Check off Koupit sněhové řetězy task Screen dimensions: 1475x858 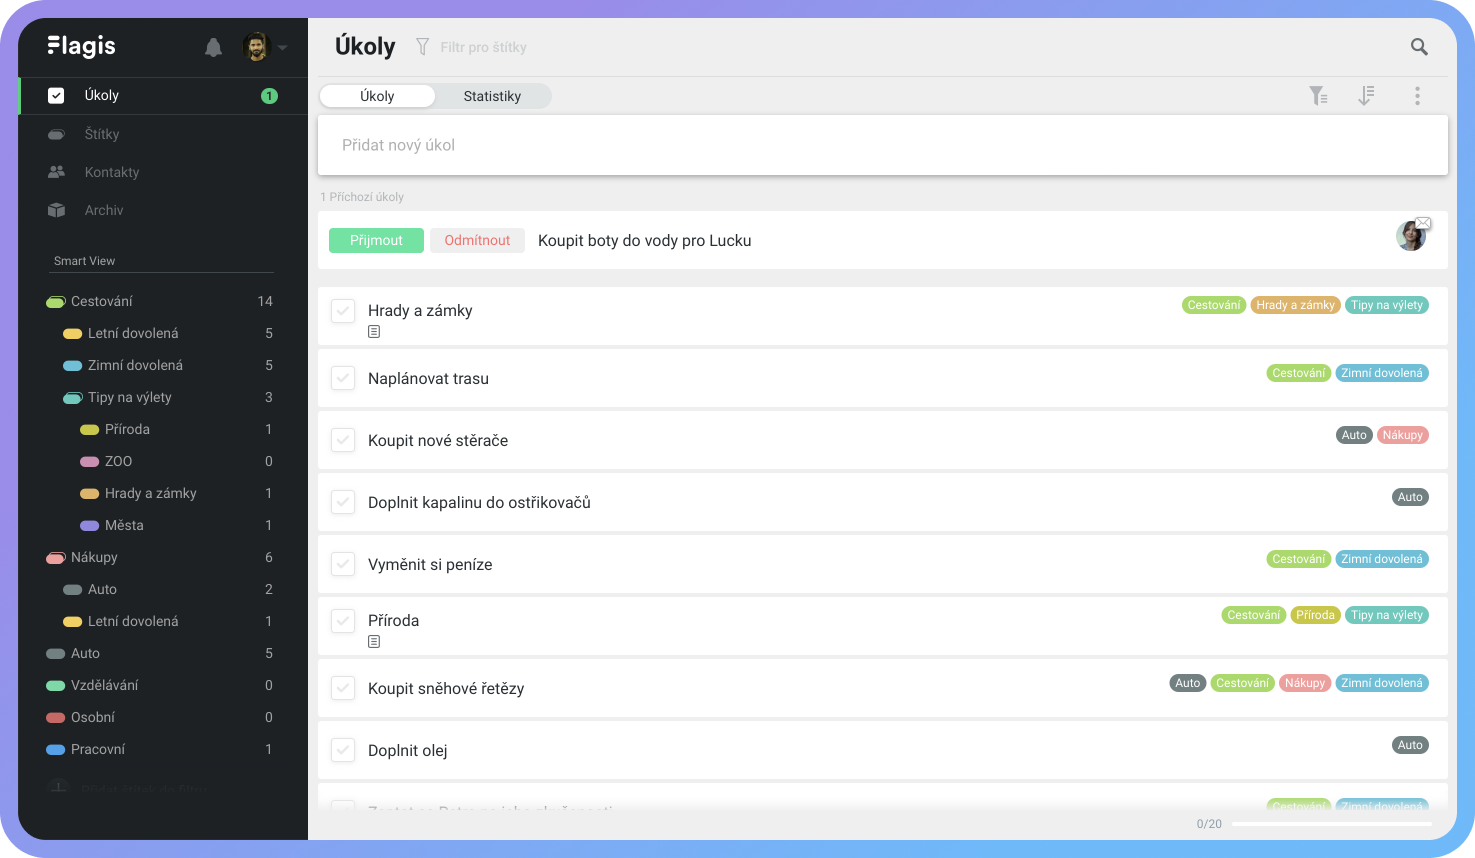click(343, 688)
